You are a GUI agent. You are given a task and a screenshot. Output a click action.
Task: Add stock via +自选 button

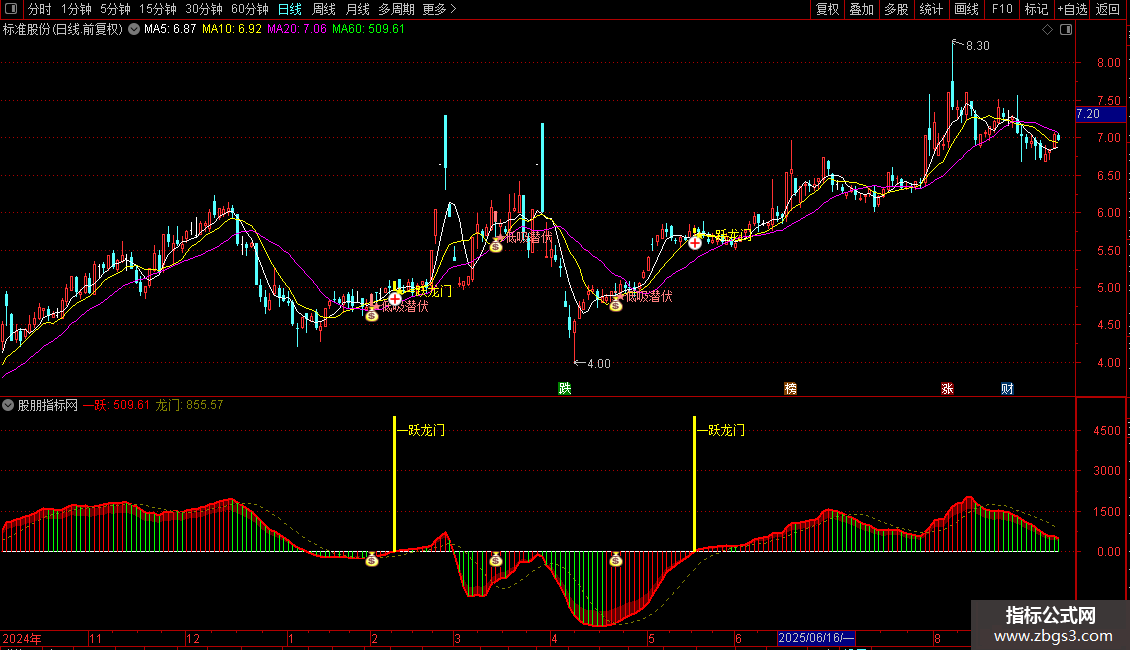coord(1072,9)
